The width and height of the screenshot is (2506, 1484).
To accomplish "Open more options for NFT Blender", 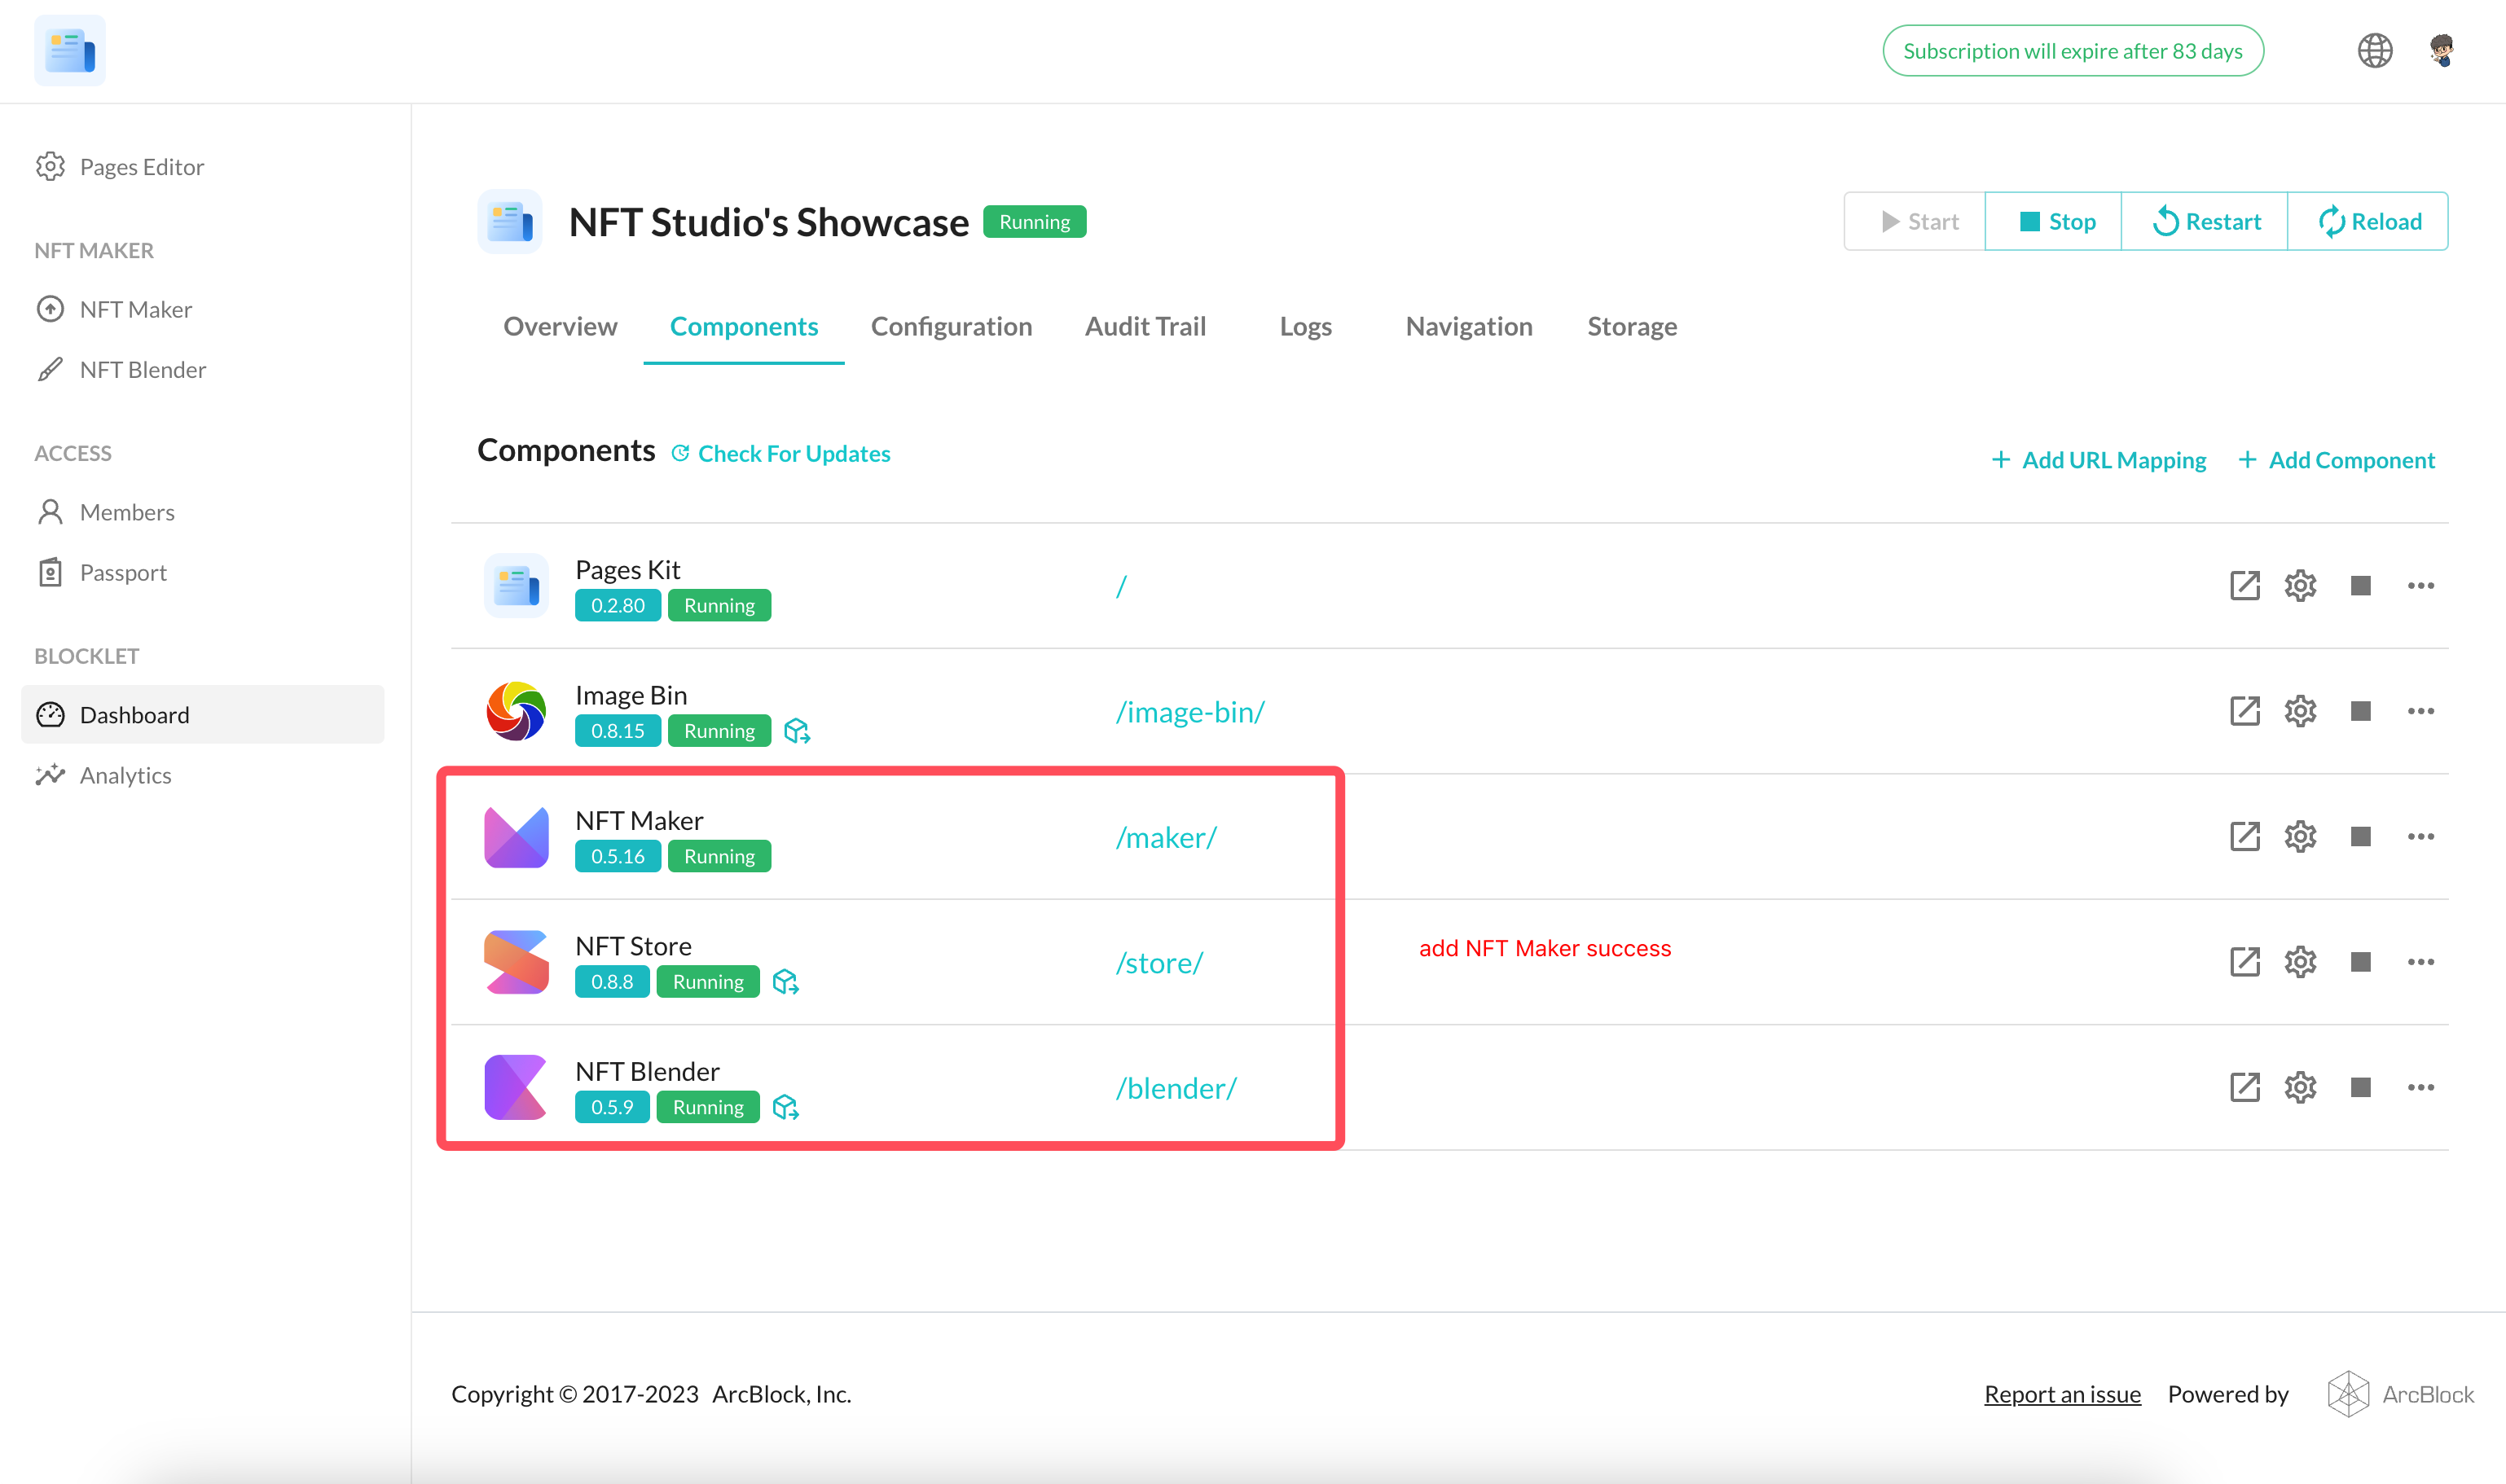I will (x=2420, y=1087).
